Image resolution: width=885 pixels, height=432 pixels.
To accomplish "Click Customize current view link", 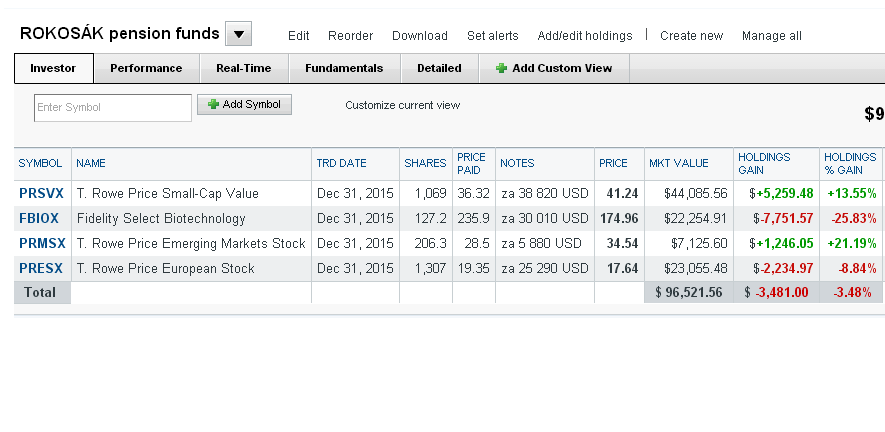I will pos(402,105).
